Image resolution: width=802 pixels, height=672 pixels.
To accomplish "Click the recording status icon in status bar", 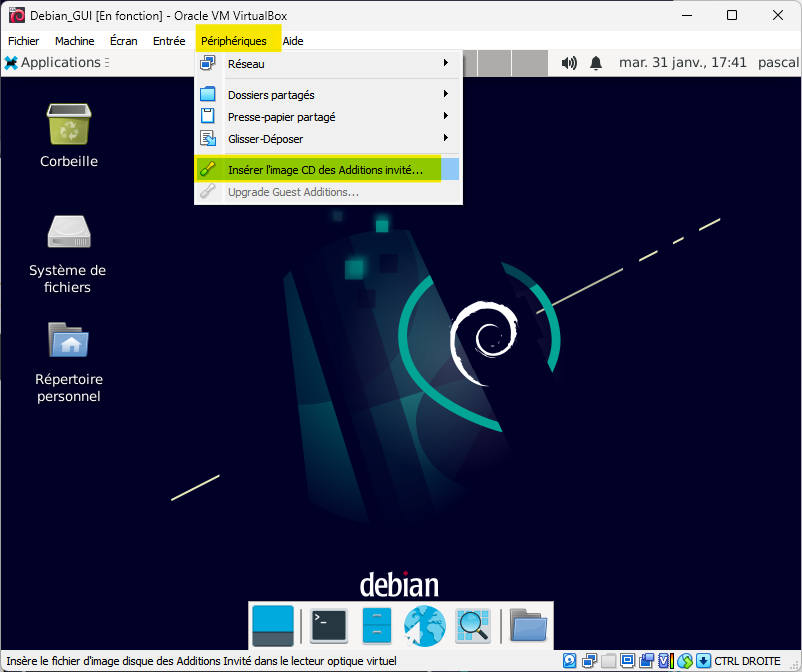I will [646, 661].
